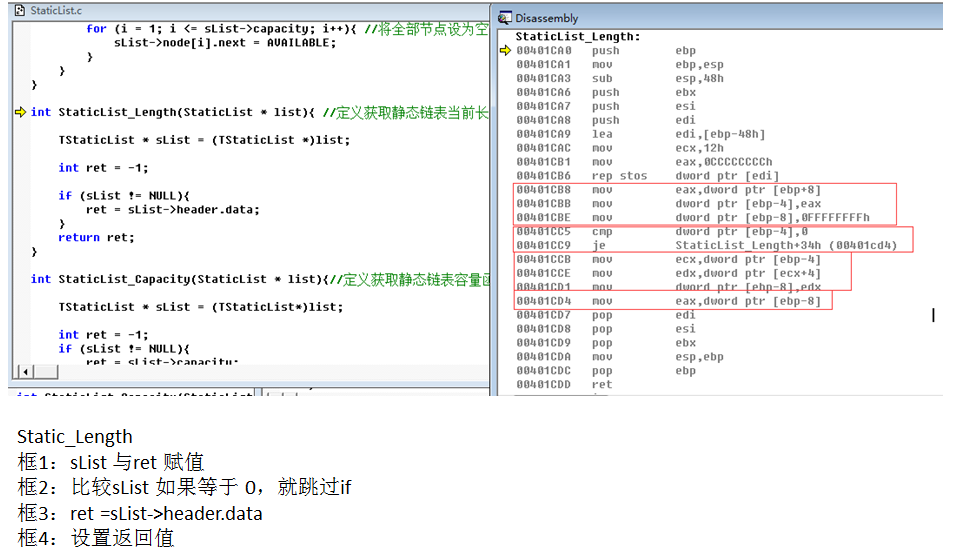Click the horizontal scrollbar thumb in source pane

[46, 371]
